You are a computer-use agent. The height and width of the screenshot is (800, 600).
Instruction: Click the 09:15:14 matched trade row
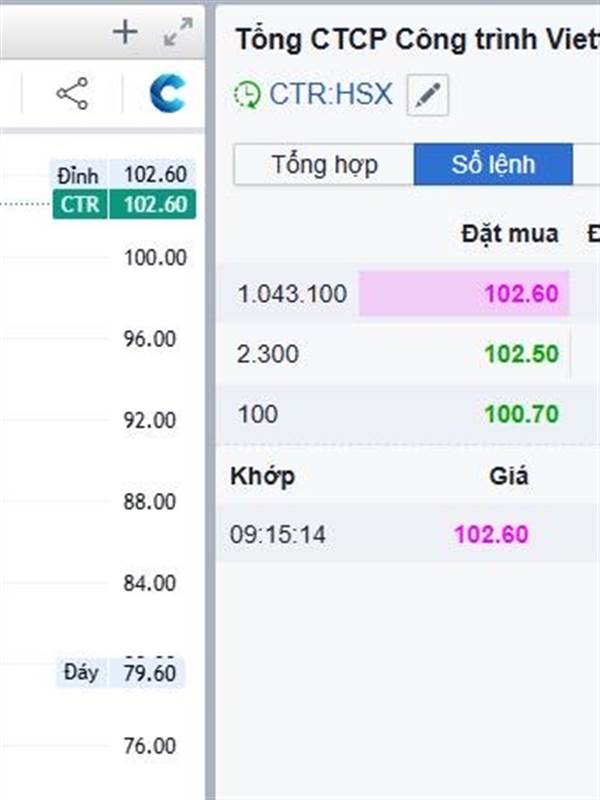(278, 535)
